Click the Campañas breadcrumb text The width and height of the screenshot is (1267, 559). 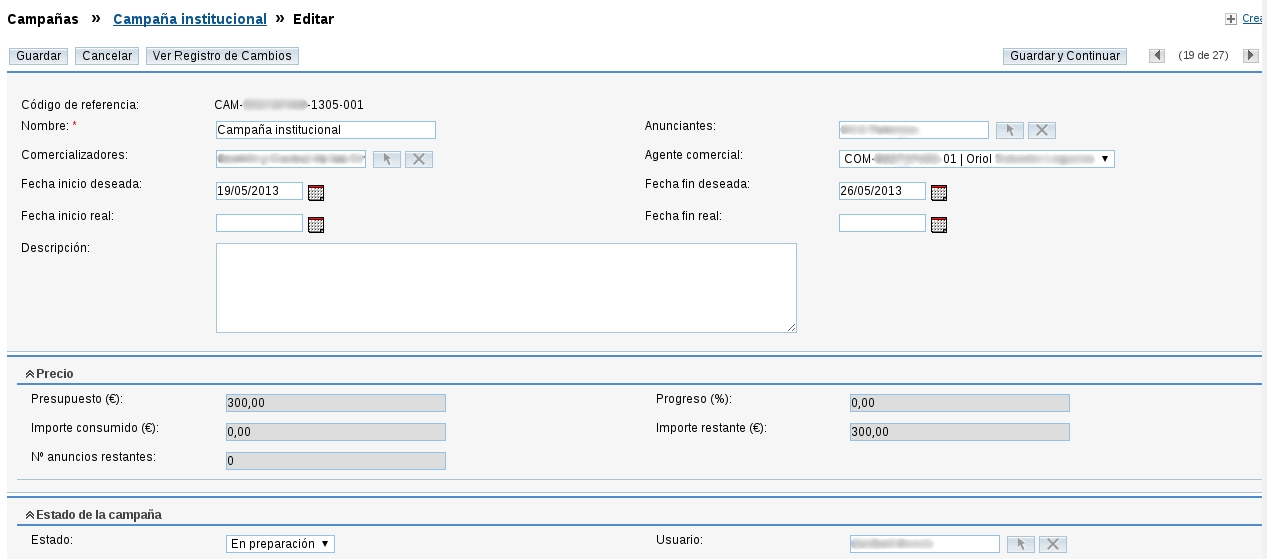click(x=43, y=19)
